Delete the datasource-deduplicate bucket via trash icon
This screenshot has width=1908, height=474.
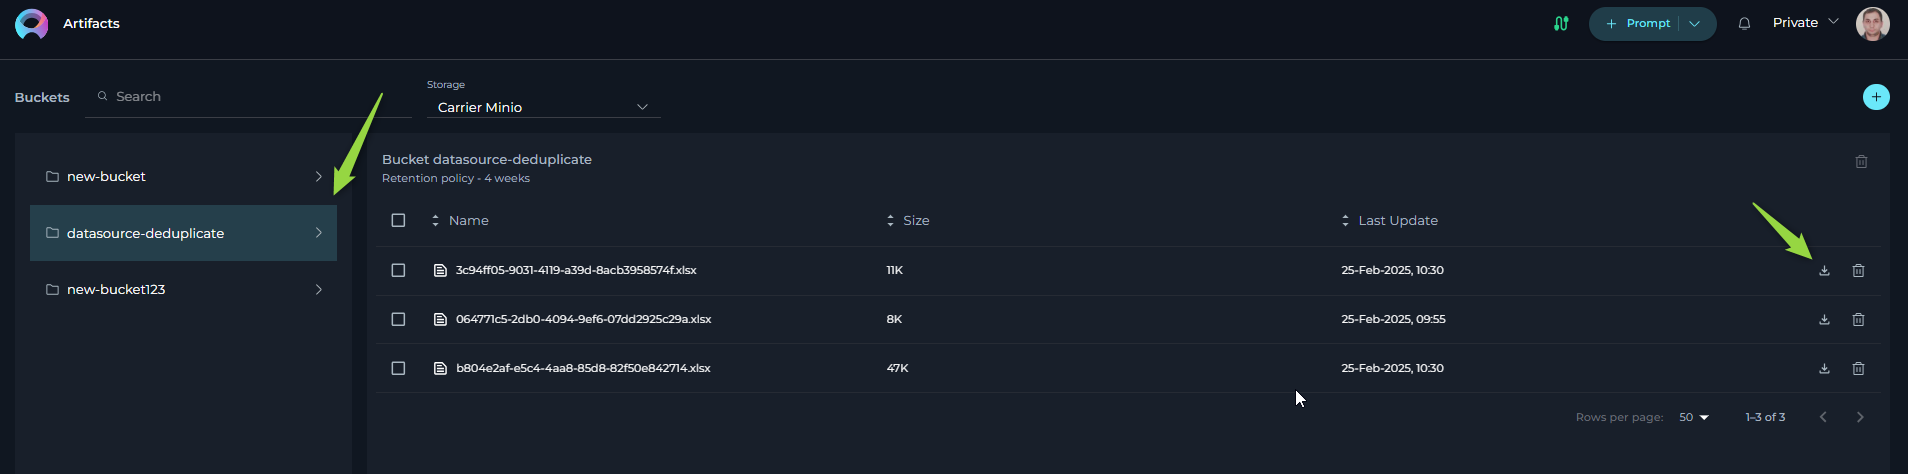pyautogui.click(x=1861, y=162)
